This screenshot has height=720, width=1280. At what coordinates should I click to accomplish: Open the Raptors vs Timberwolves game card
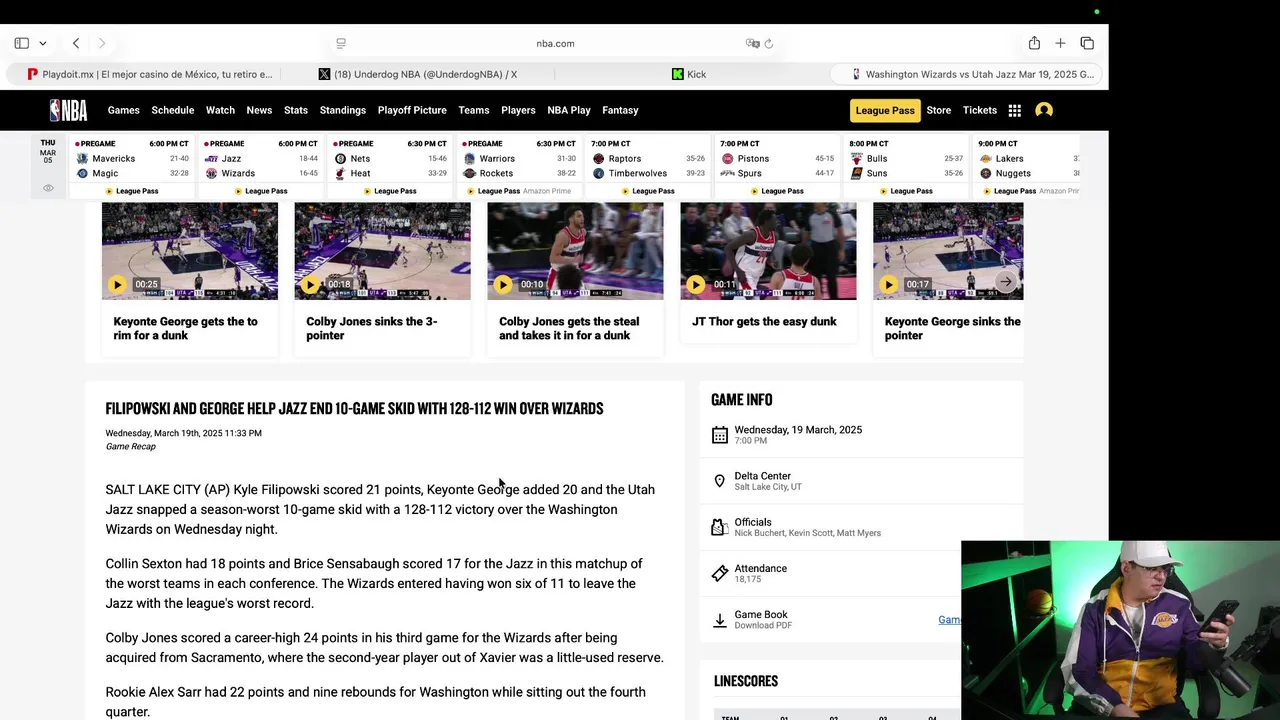(648, 166)
